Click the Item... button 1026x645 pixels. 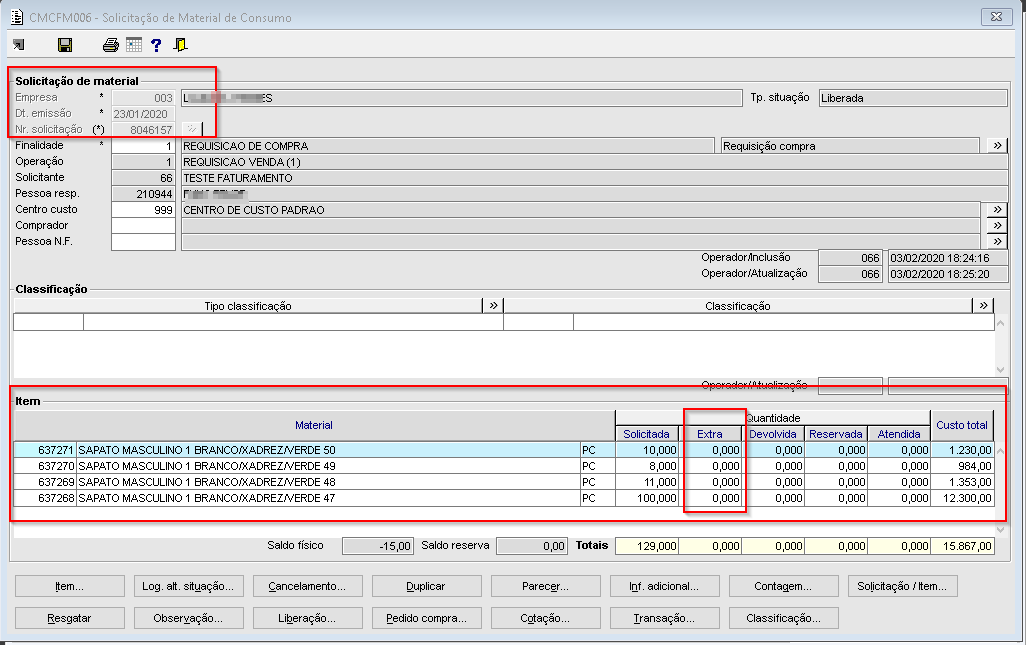click(69, 586)
